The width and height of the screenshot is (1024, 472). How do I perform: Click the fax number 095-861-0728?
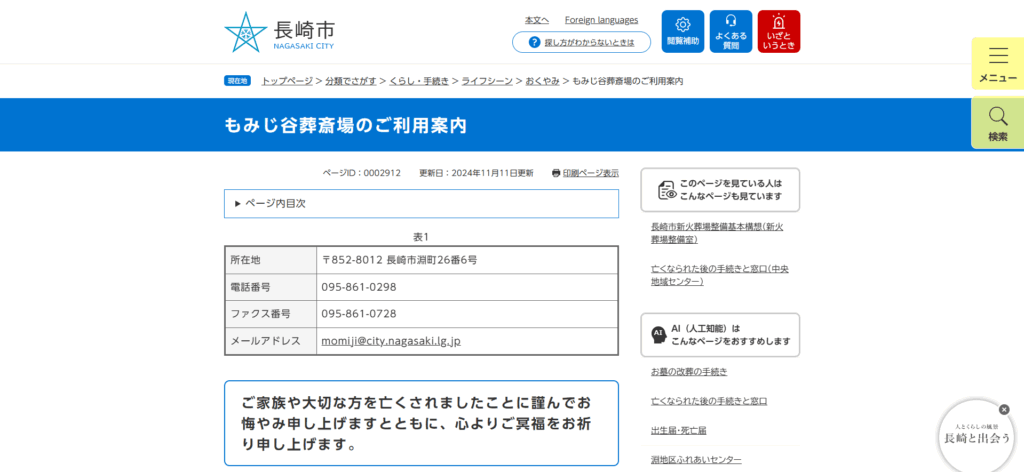359,314
